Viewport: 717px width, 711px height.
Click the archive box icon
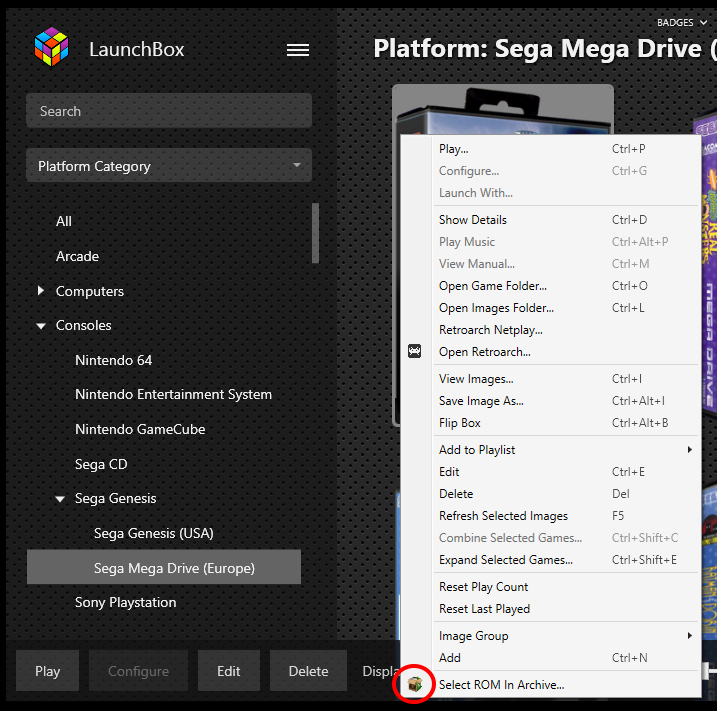(x=415, y=684)
